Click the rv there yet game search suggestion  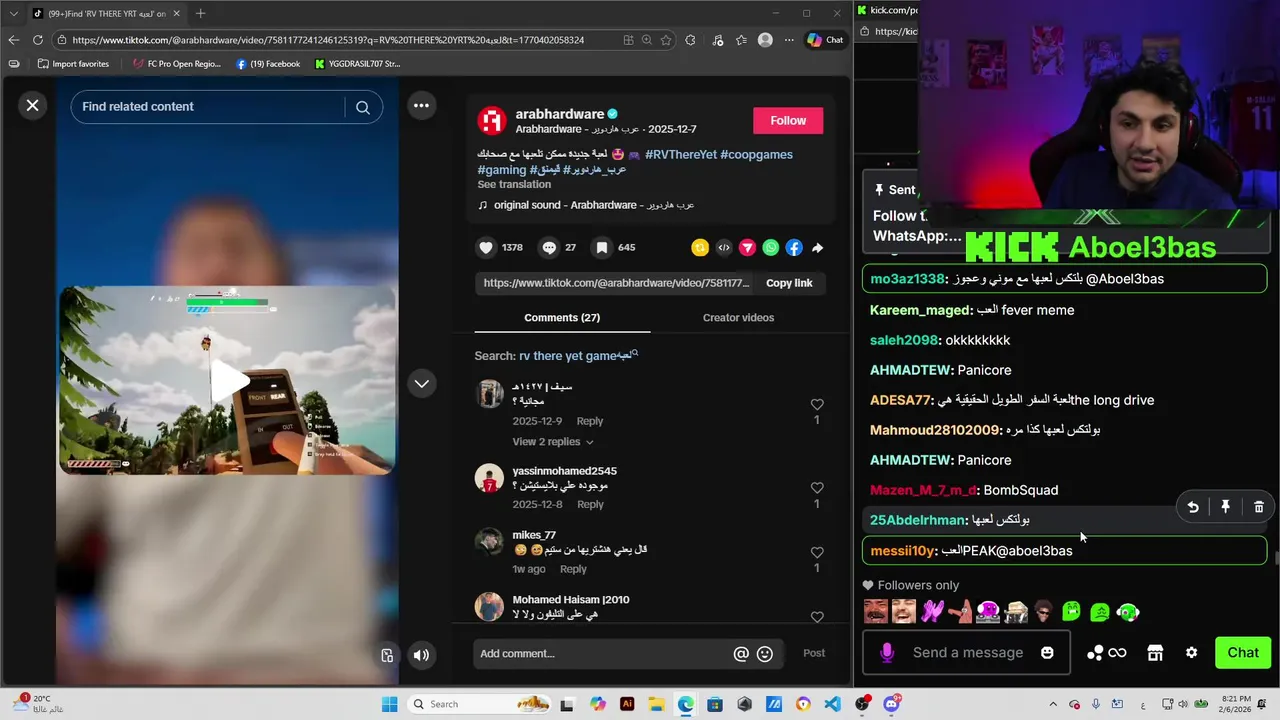[x=578, y=356]
